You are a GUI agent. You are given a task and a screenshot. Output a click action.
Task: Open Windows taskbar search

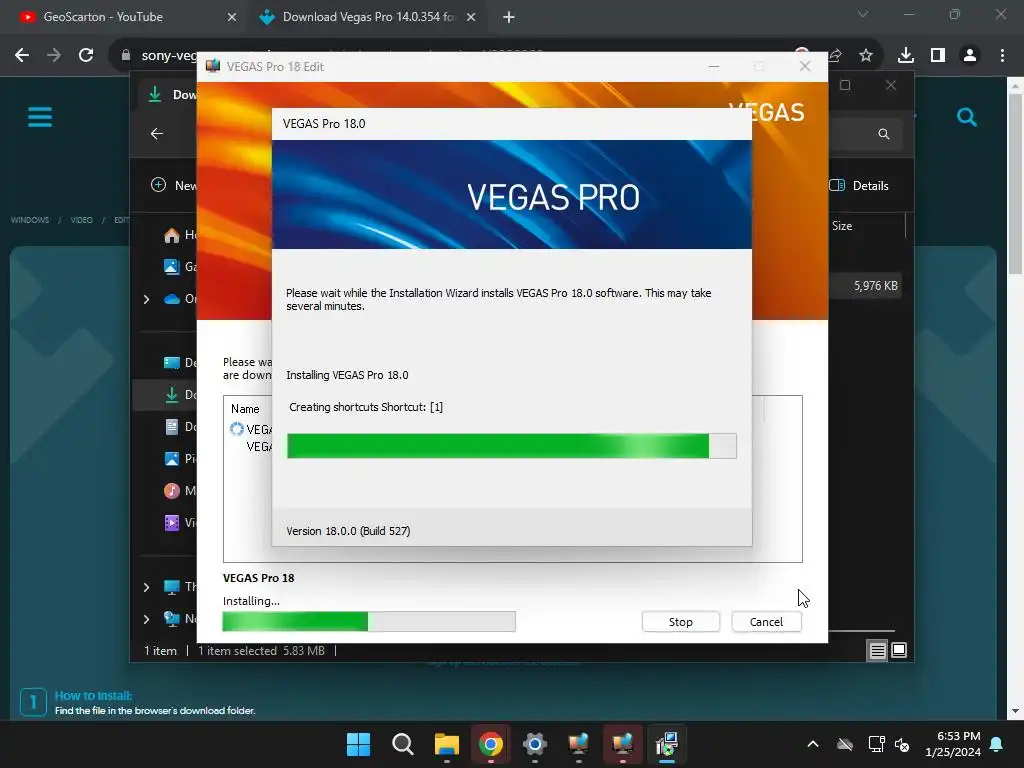click(x=403, y=744)
